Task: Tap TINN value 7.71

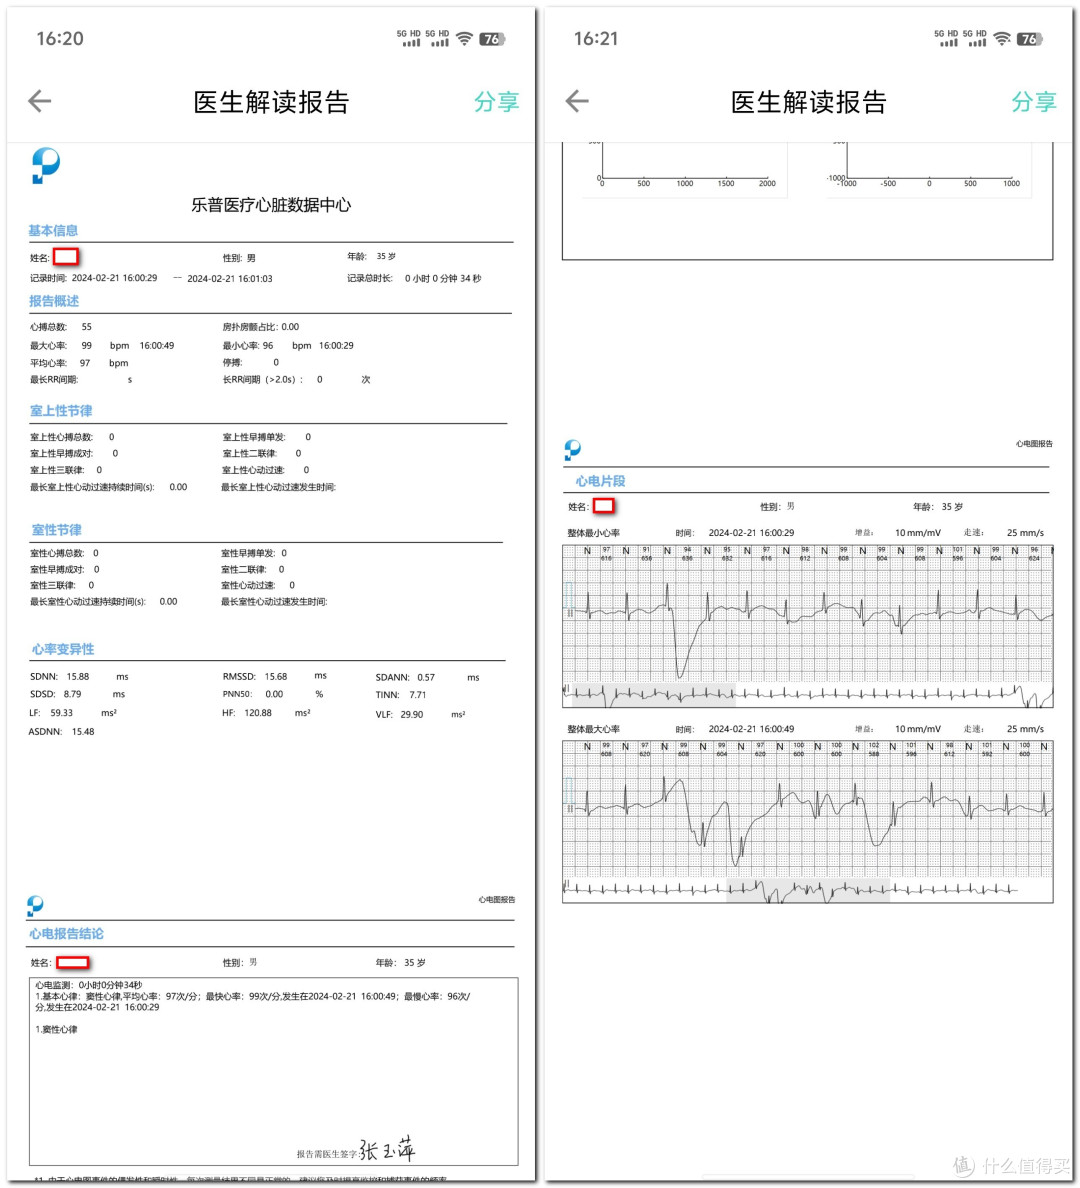Action: point(418,695)
